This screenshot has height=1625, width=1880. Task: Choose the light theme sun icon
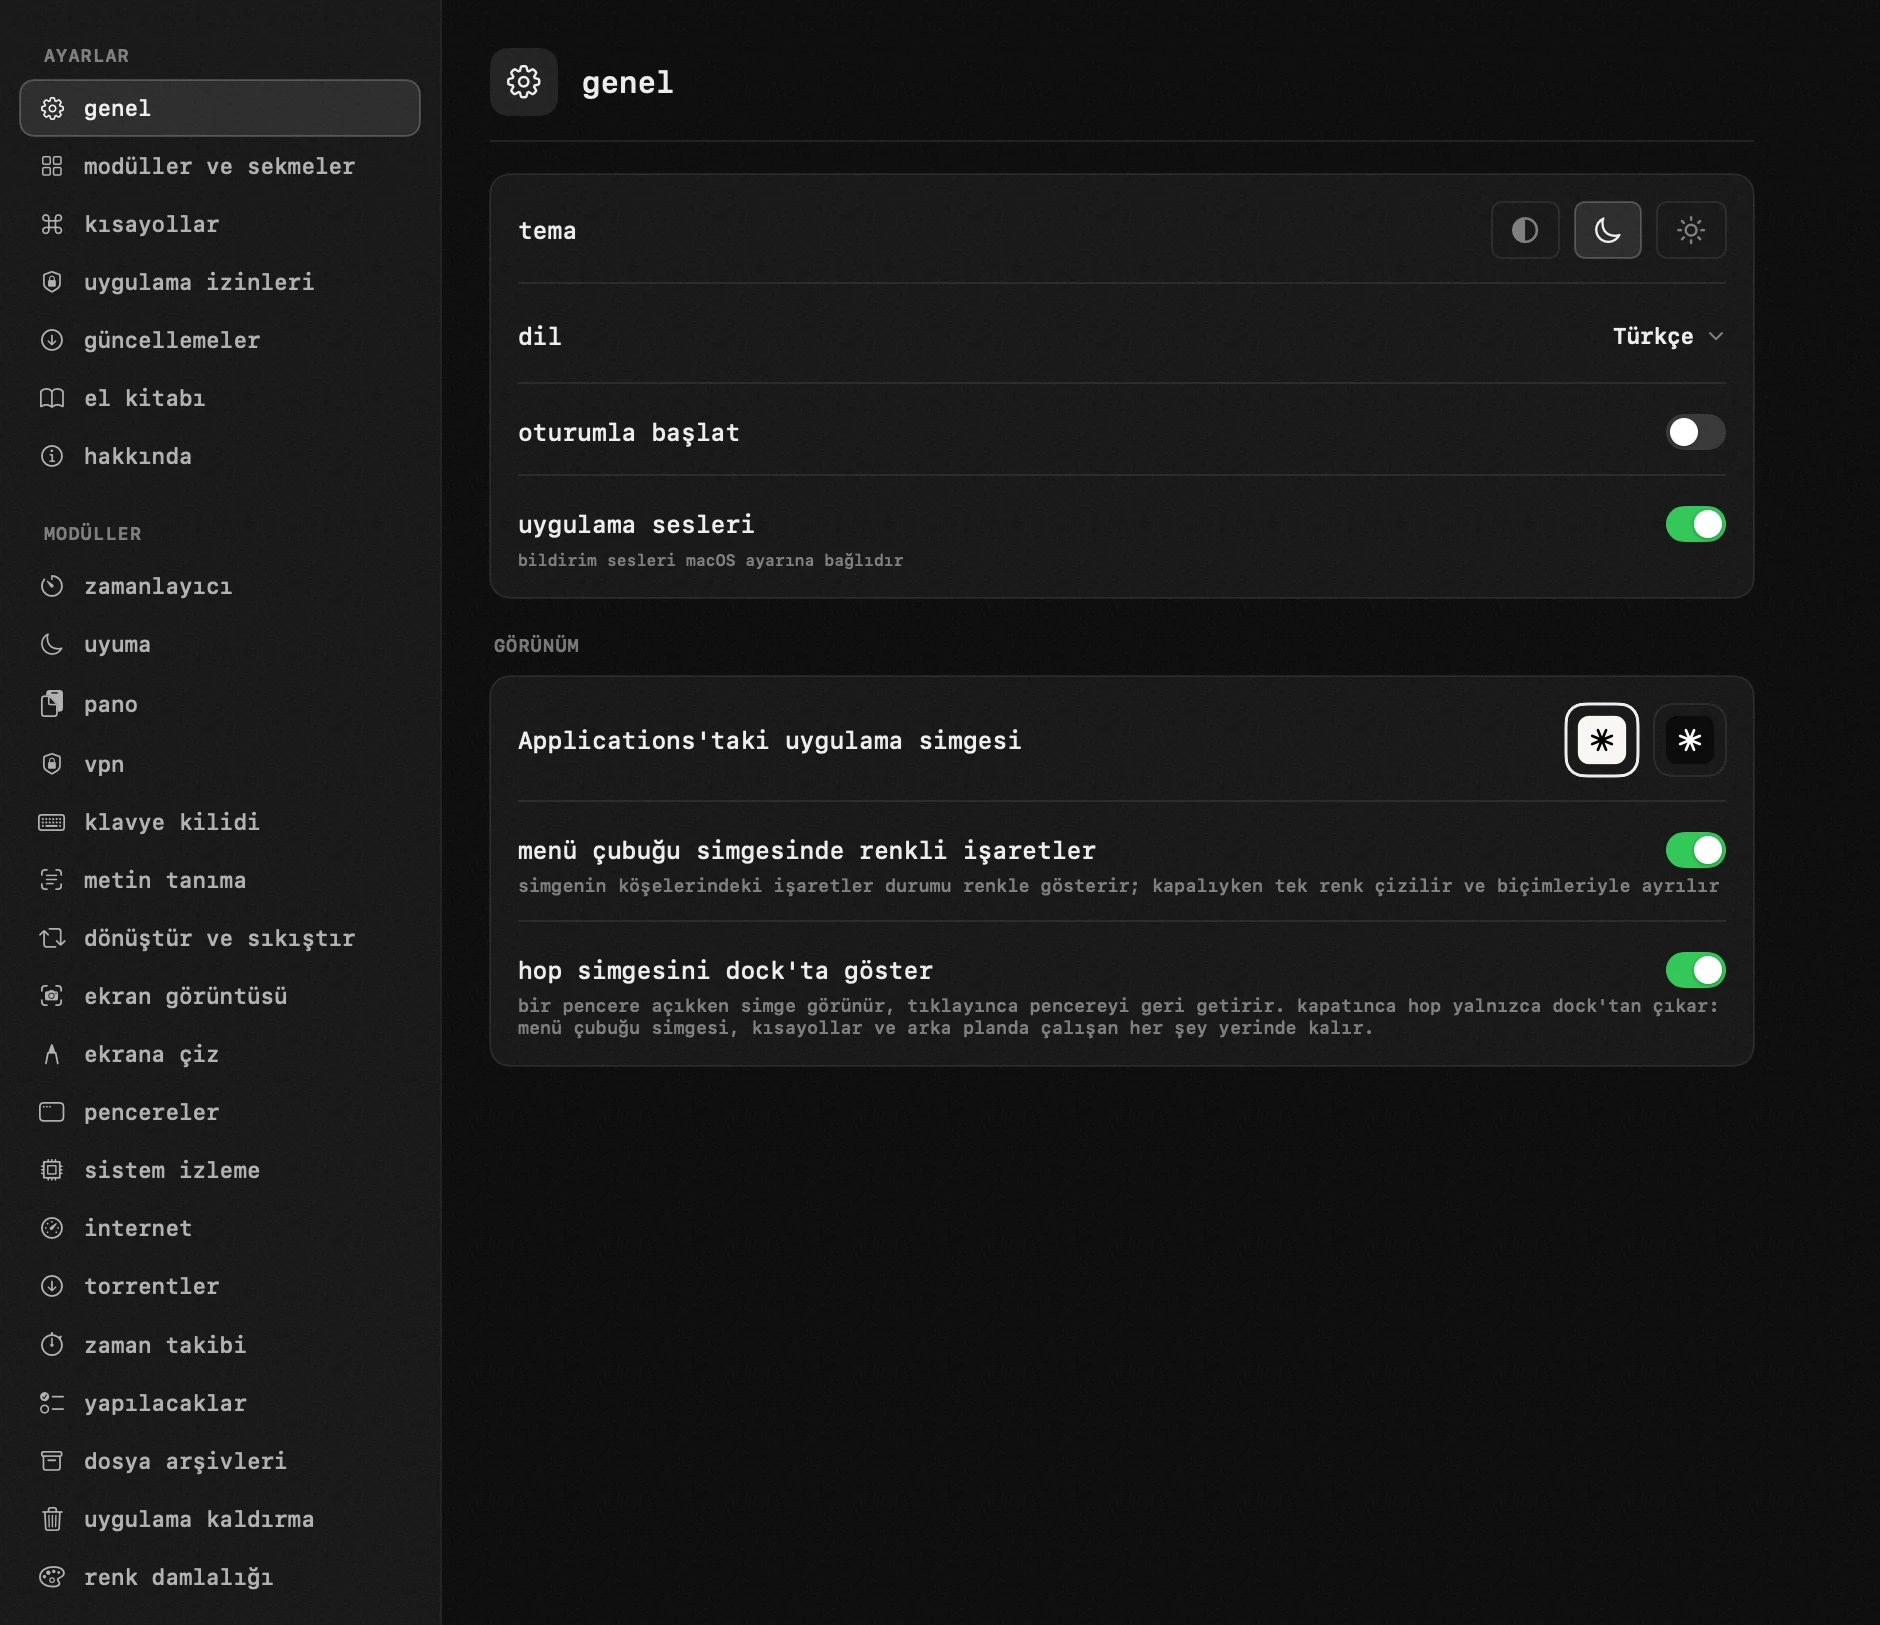1691,230
